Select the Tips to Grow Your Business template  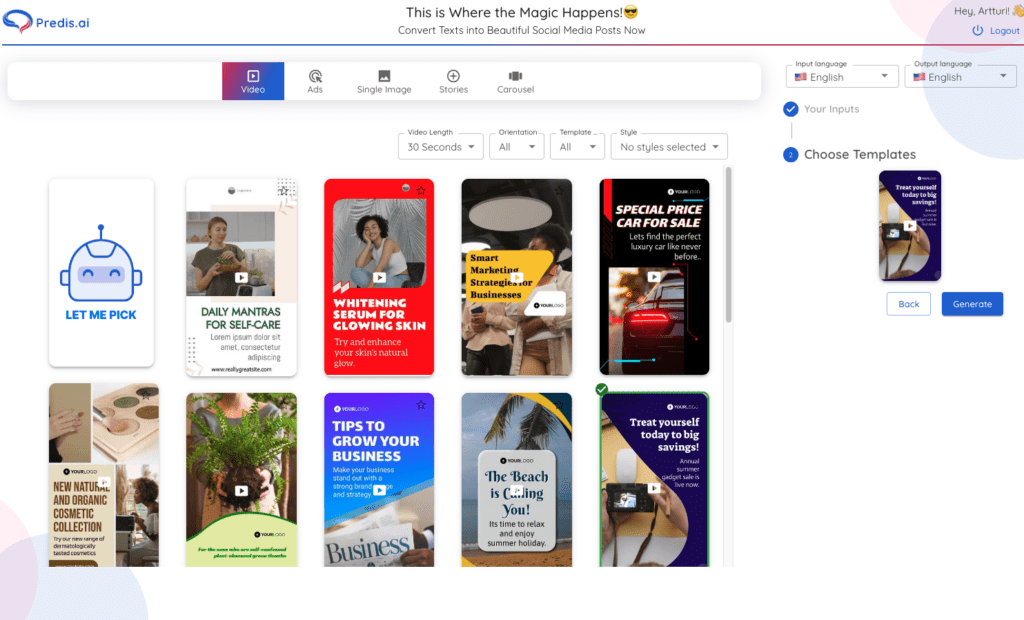point(379,480)
